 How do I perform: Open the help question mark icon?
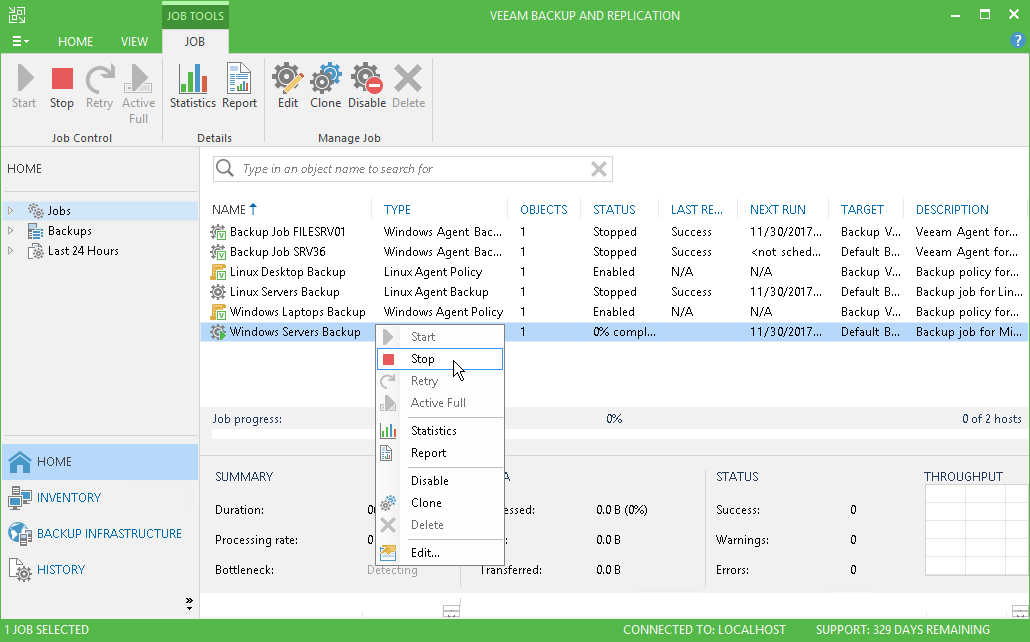1017,41
